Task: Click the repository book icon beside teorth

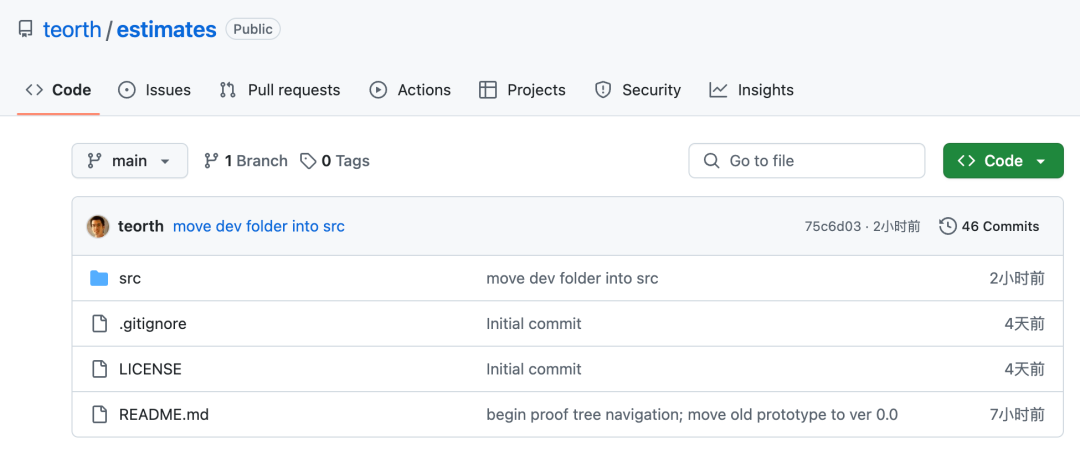Action: point(26,30)
